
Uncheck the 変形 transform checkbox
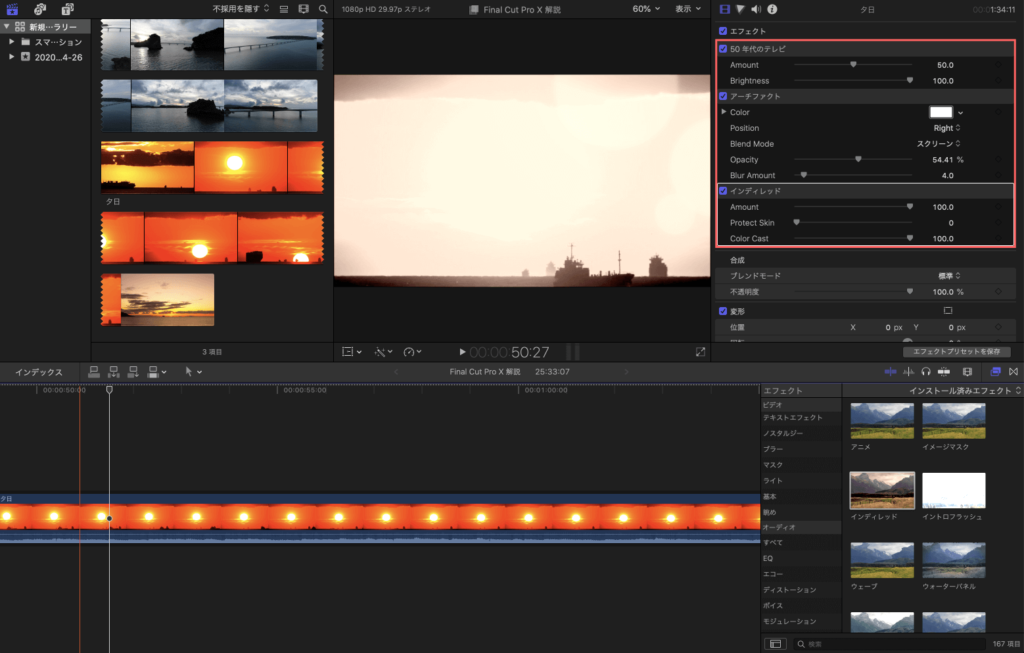(723, 311)
